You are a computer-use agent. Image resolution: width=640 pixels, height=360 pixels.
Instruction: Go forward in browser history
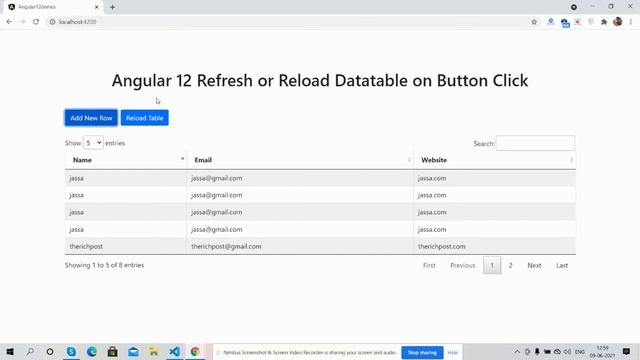[22, 22]
